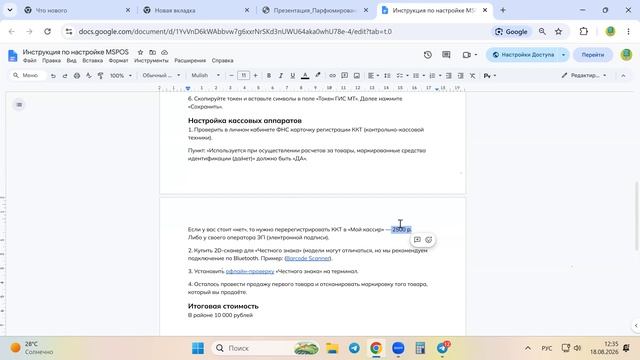The width and height of the screenshot is (640, 360).
Task: Click the Insert image icon
Action: [x=357, y=76]
